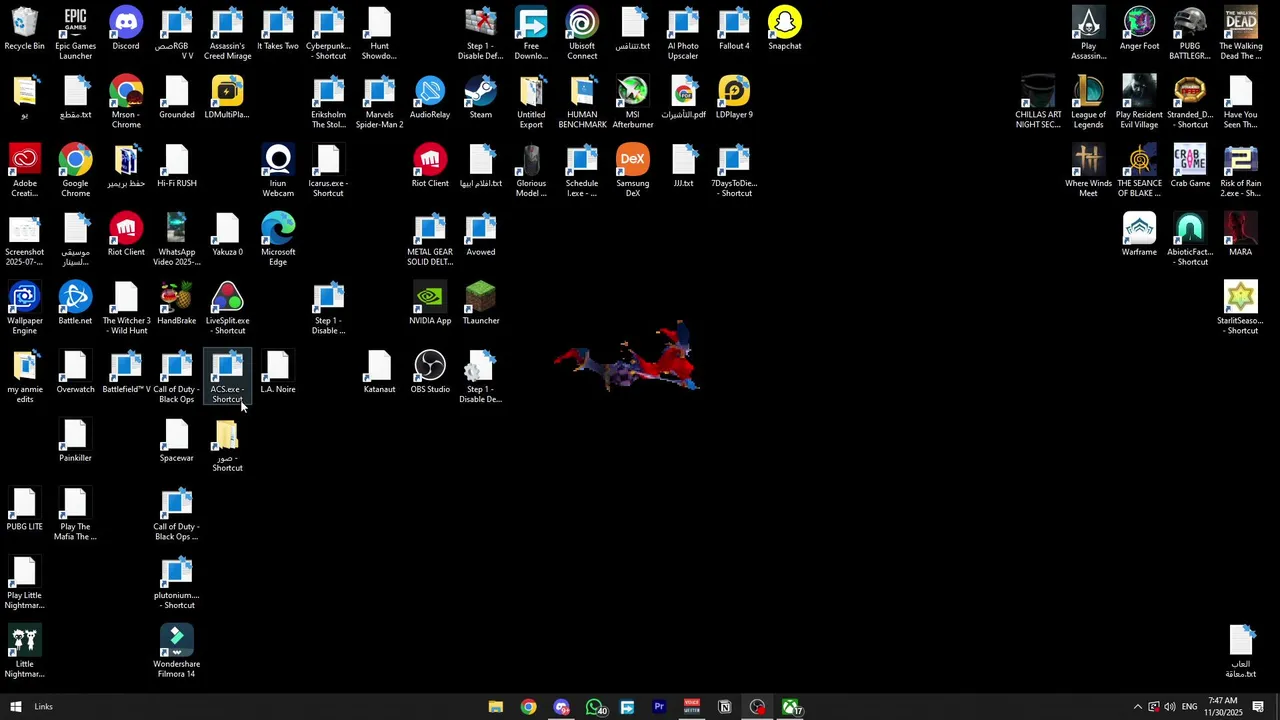Select the Wallpaper Engine icon
1280x720 pixels.
(25, 309)
